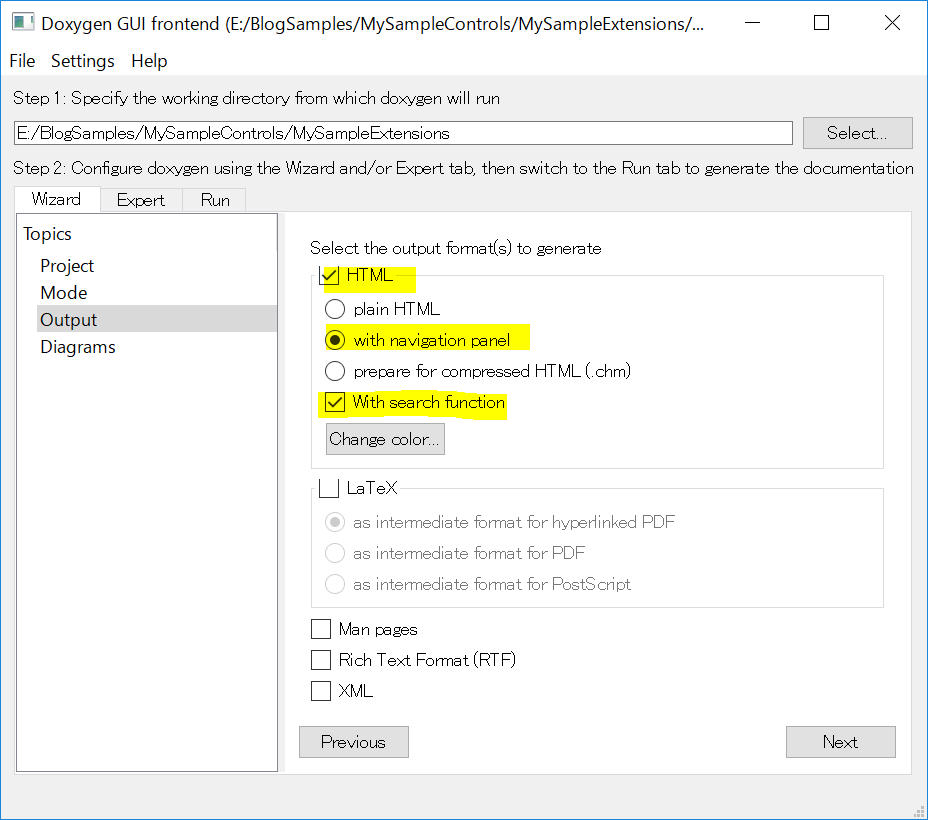Screen dimensions: 928x820
Task: Maximize the Doxygen window
Action: (821, 23)
